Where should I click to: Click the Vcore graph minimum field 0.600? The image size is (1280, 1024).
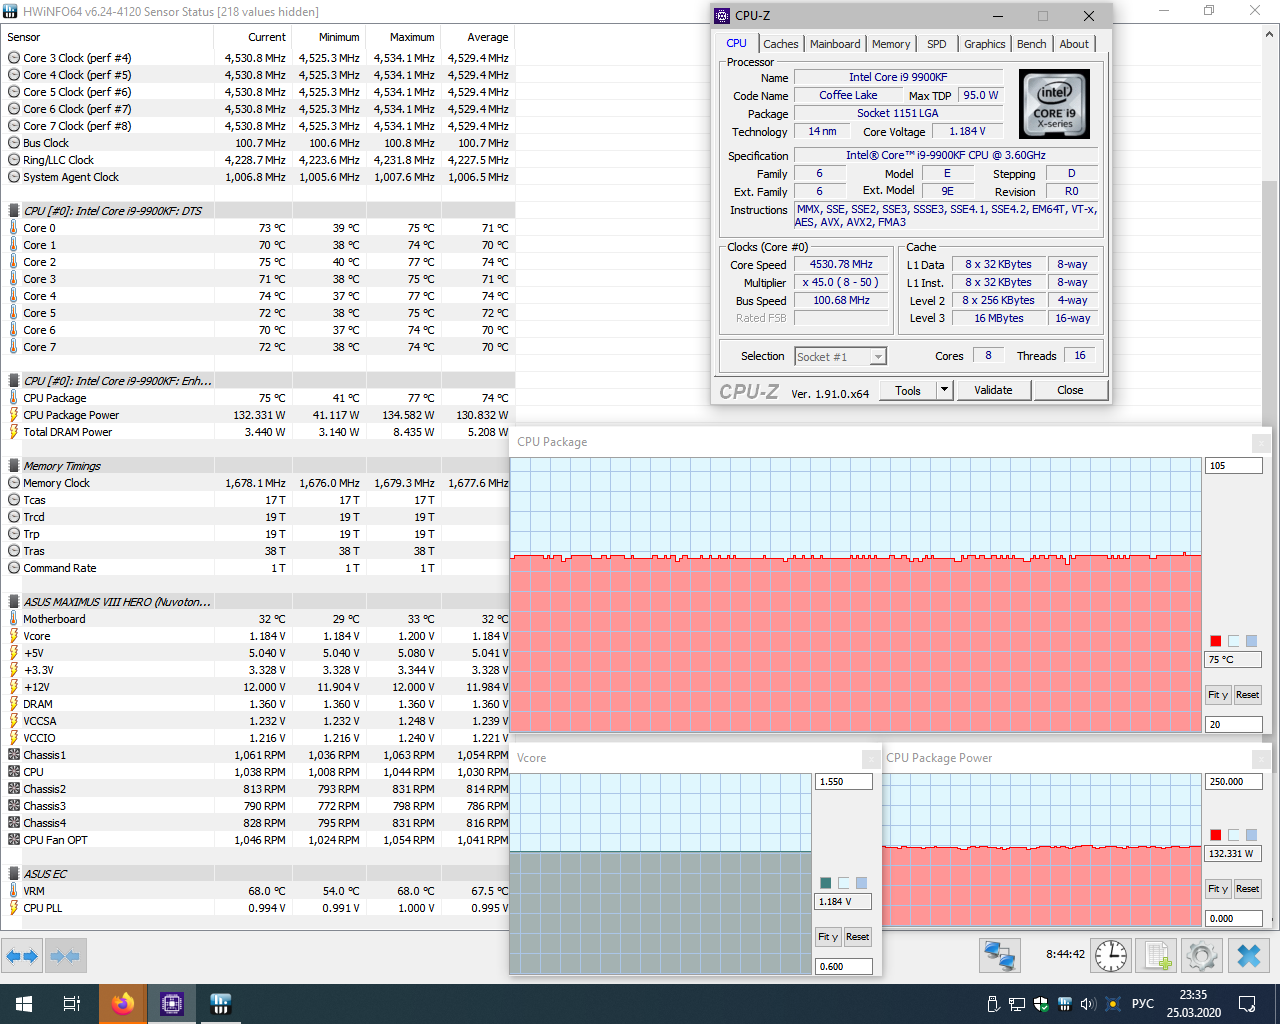(x=844, y=966)
